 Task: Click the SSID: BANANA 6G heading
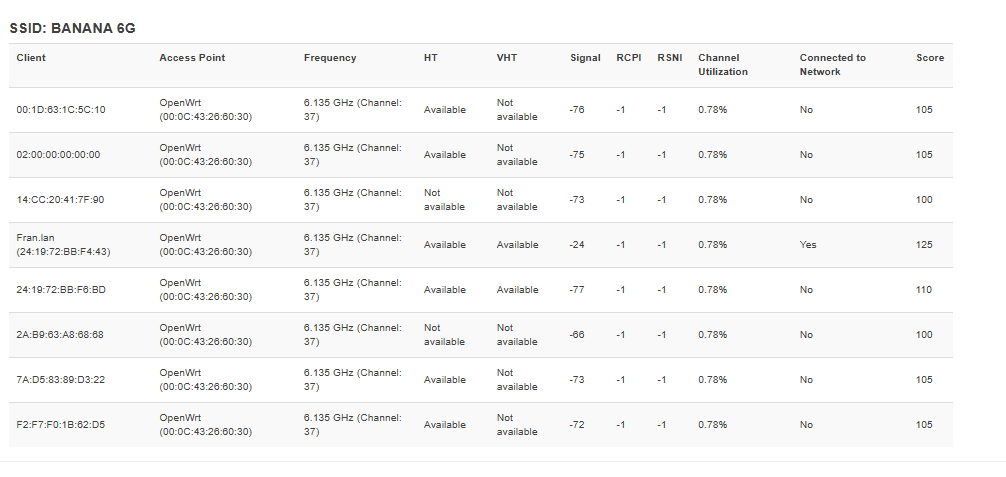(x=72, y=29)
